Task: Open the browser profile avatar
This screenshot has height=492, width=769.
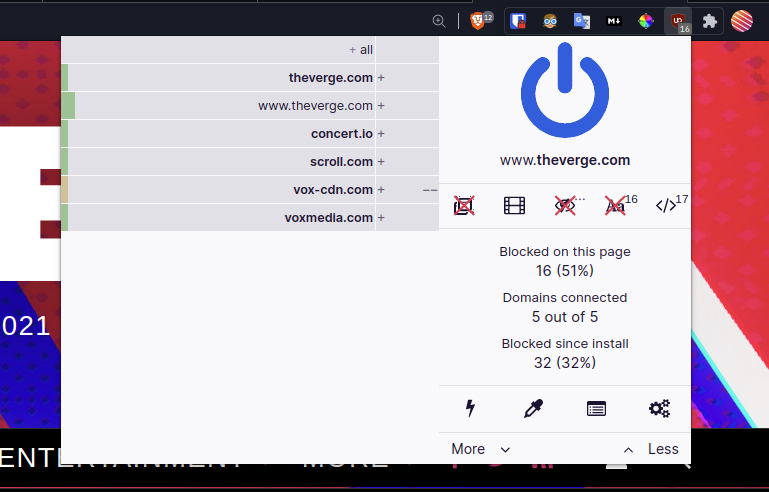Action: click(742, 21)
